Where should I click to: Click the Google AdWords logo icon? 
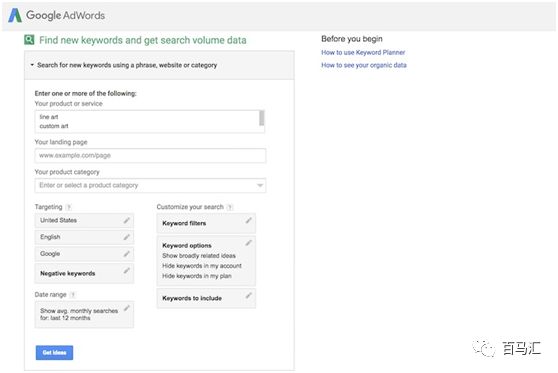point(15,15)
